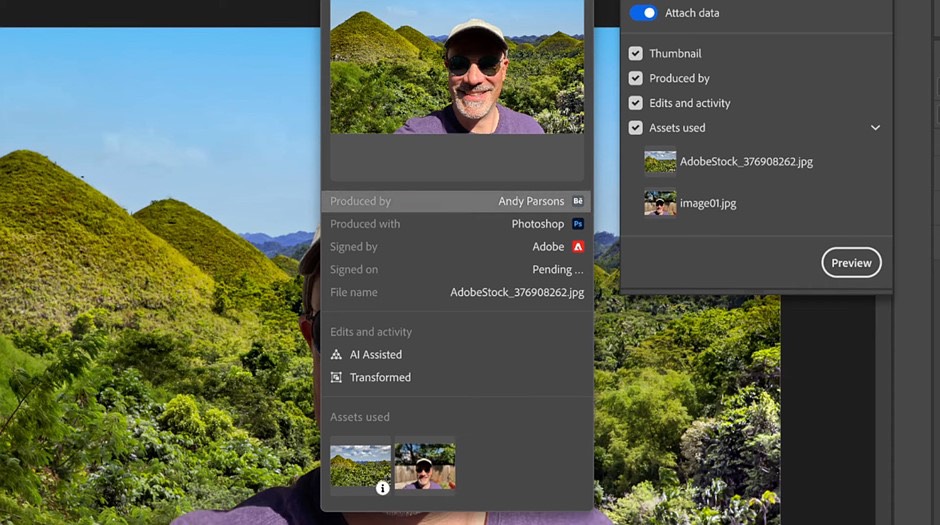
Task: Click the Transformed icon
Action: (x=336, y=378)
